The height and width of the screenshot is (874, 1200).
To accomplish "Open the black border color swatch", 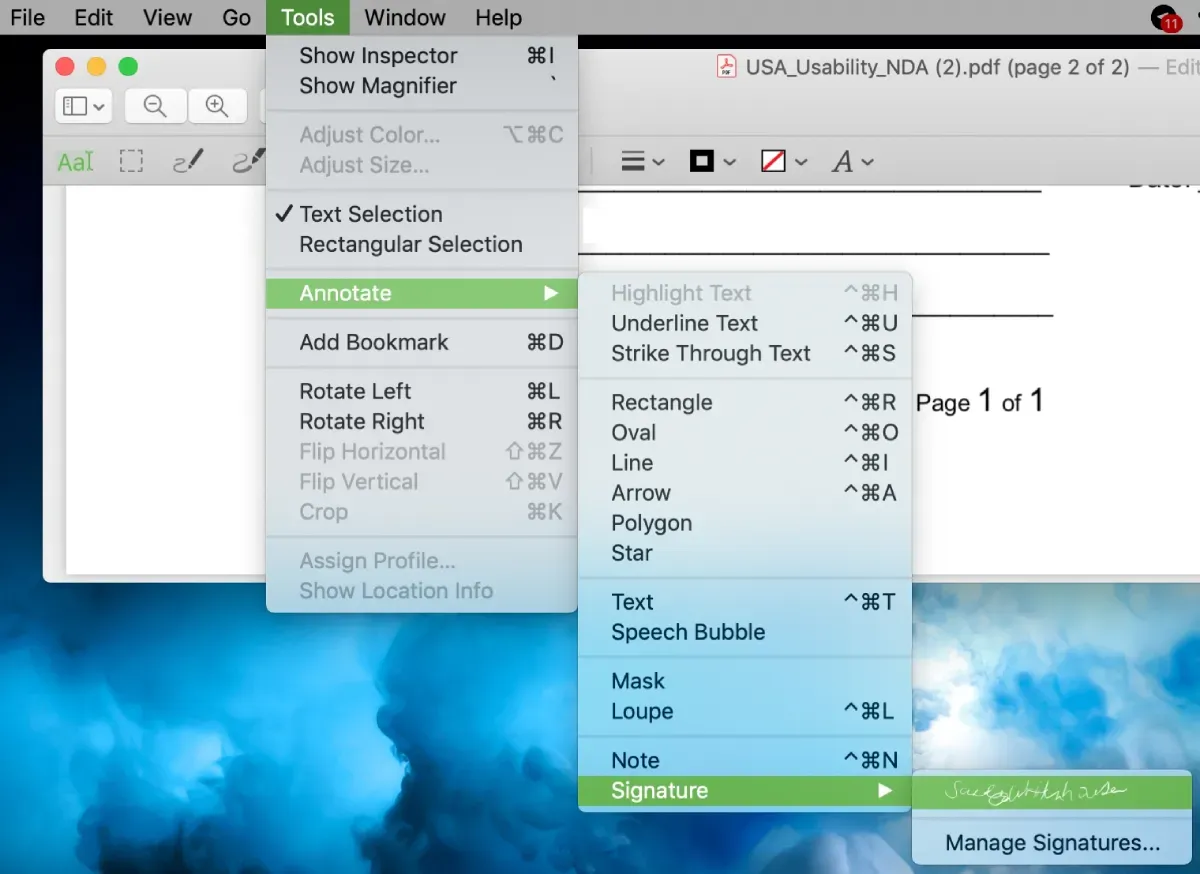I will click(x=711, y=162).
